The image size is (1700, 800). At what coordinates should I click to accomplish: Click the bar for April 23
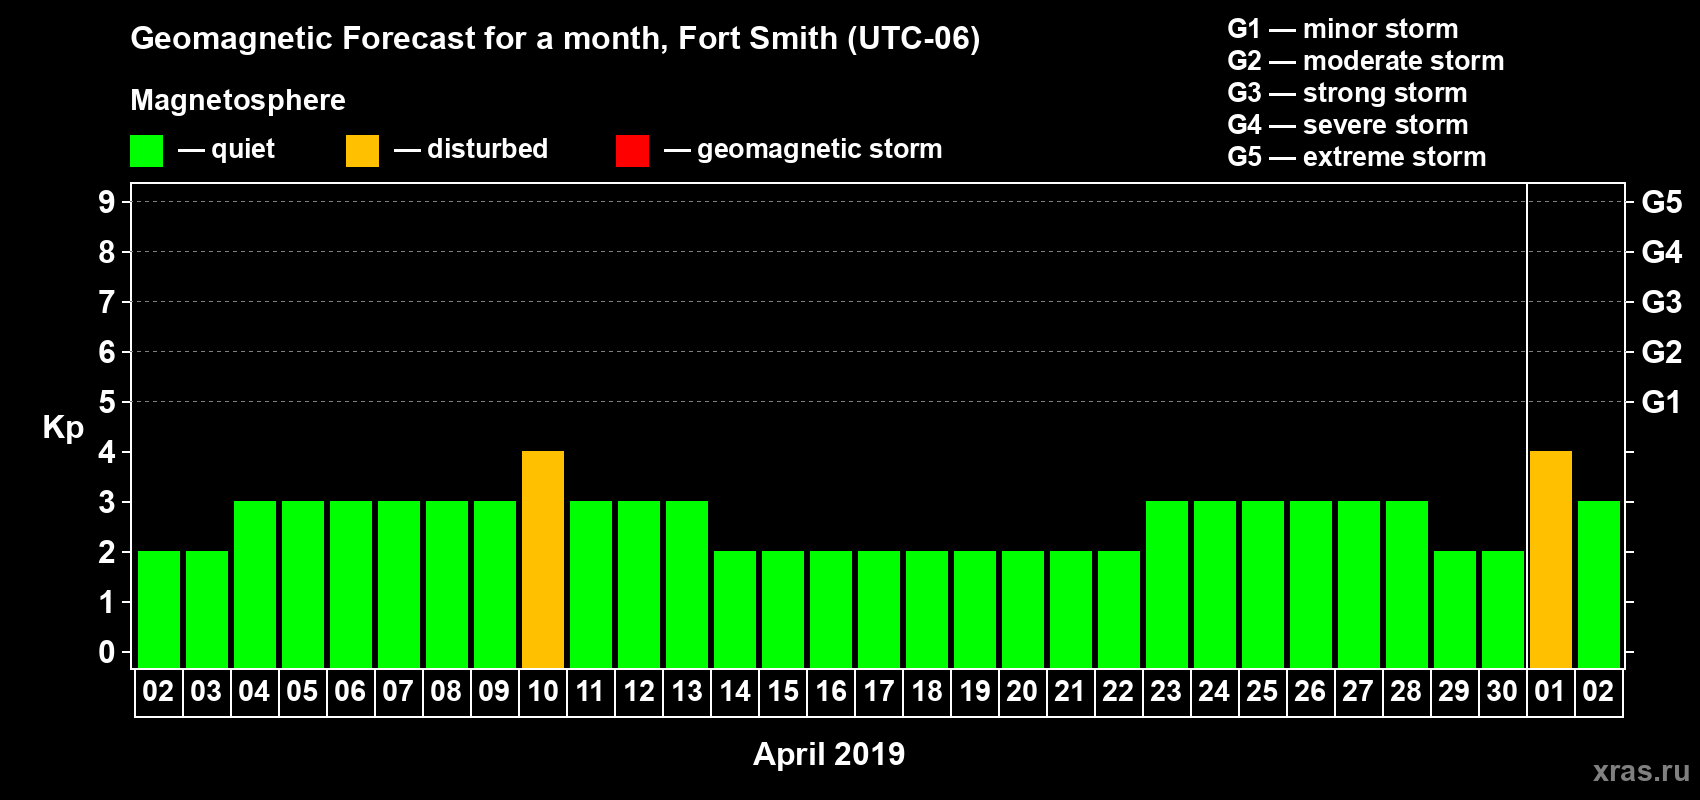(x=1167, y=585)
